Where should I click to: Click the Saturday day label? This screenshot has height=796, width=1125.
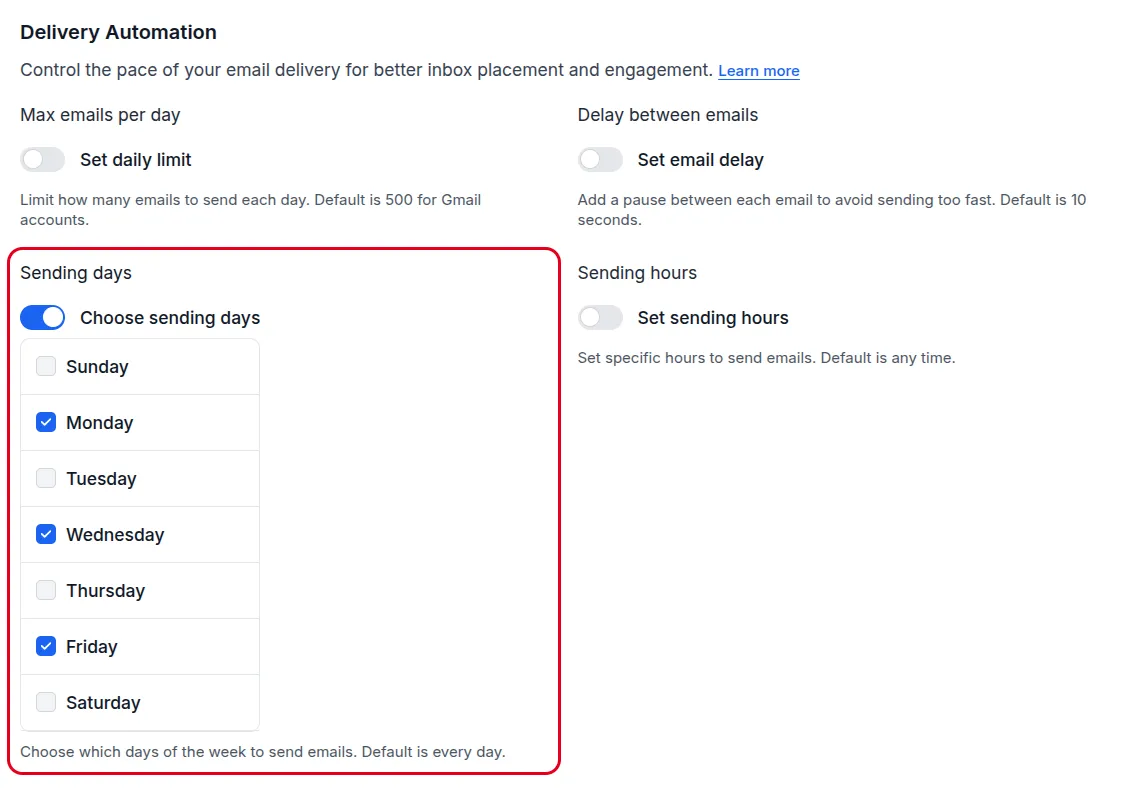103,703
